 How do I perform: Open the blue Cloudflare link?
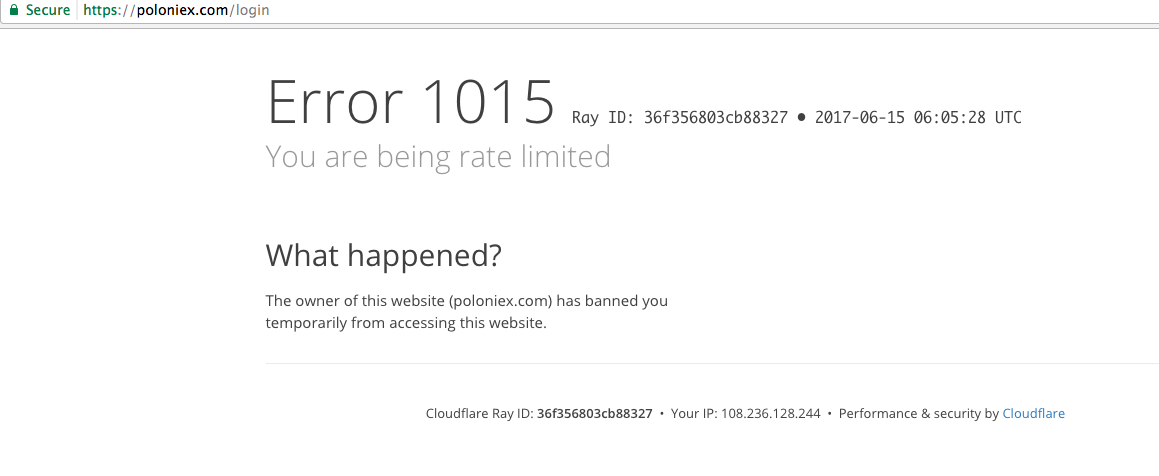tap(1033, 414)
